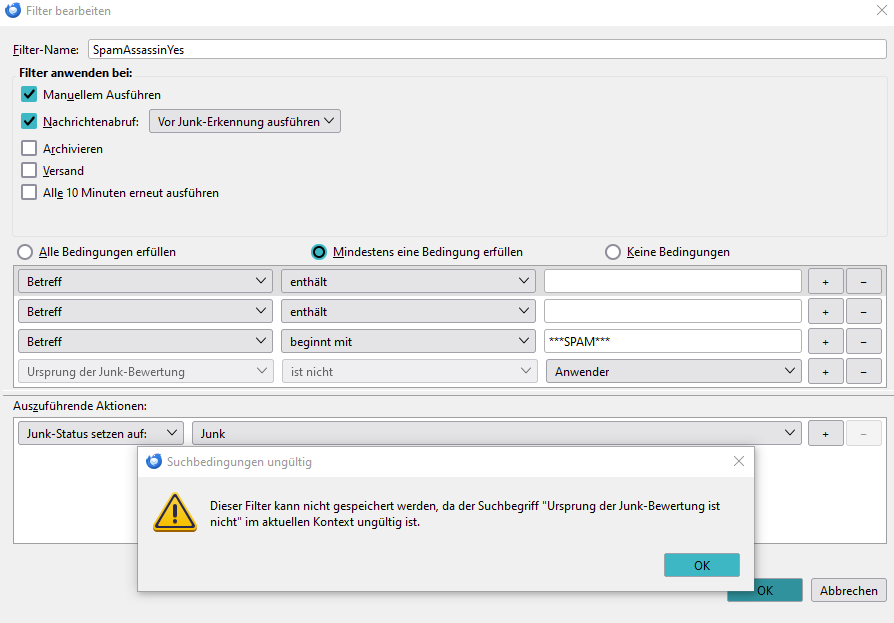Expand the Anwender value dropdown
The width and height of the screenshot is (894, 623).
pos(673,372)
